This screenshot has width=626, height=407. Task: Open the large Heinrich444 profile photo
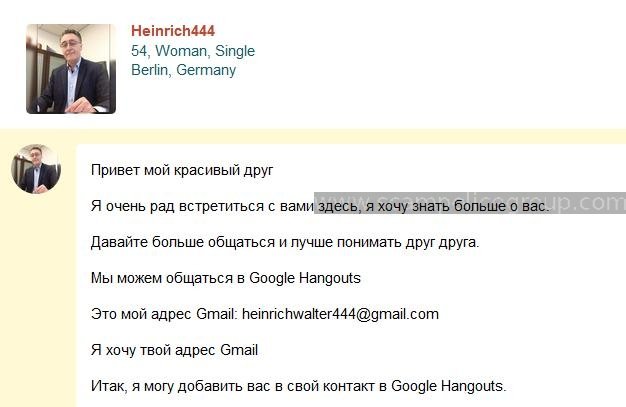[x=71, y=69]
